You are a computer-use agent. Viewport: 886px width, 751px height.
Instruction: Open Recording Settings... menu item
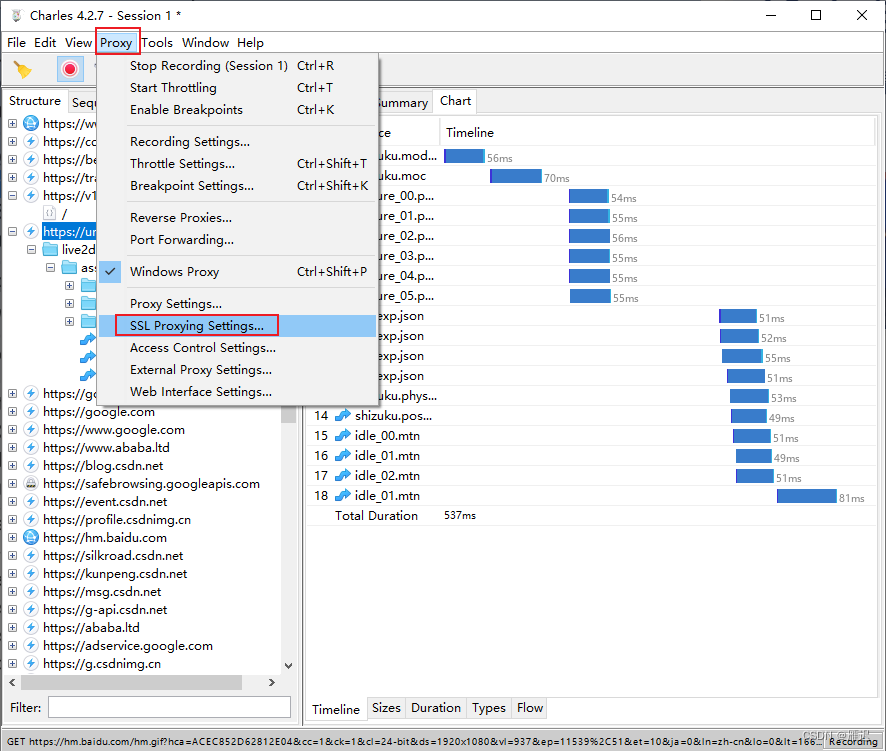pos(237,142)
